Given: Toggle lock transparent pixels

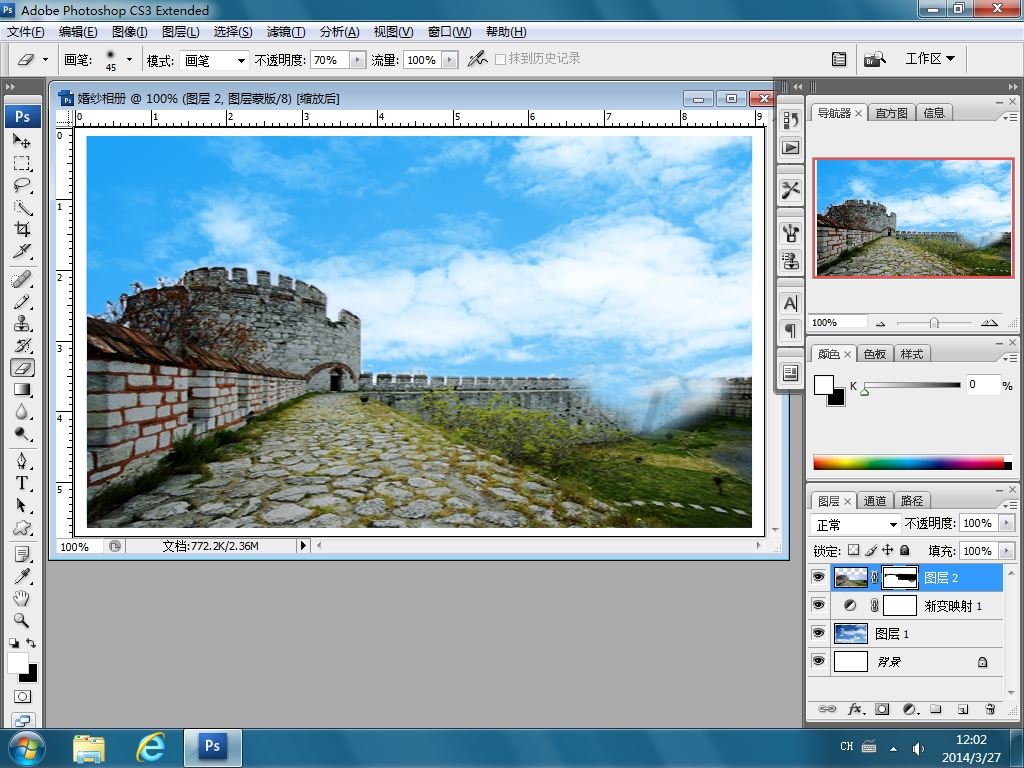Looking at the screenshot, I should (x=854, y=551).
